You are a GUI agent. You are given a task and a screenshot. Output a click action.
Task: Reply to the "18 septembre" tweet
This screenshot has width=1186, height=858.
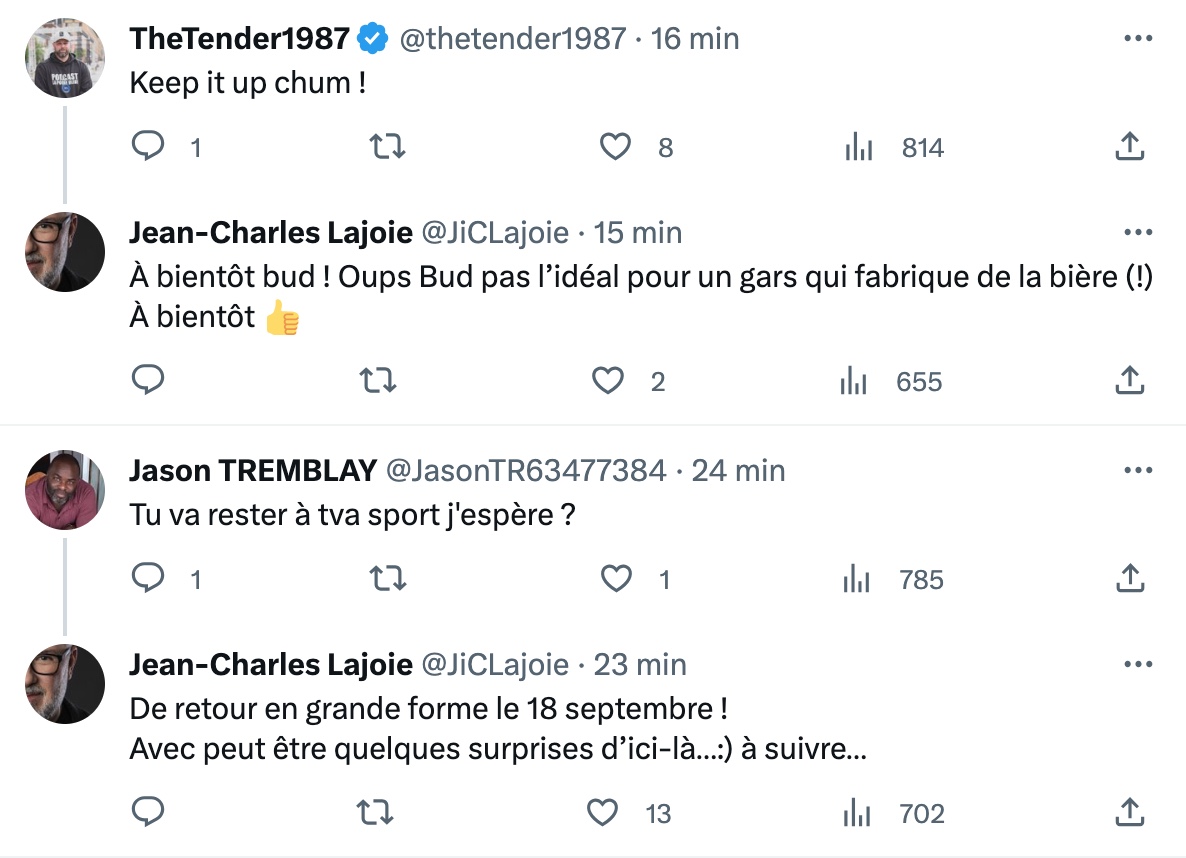click(148, 811)
